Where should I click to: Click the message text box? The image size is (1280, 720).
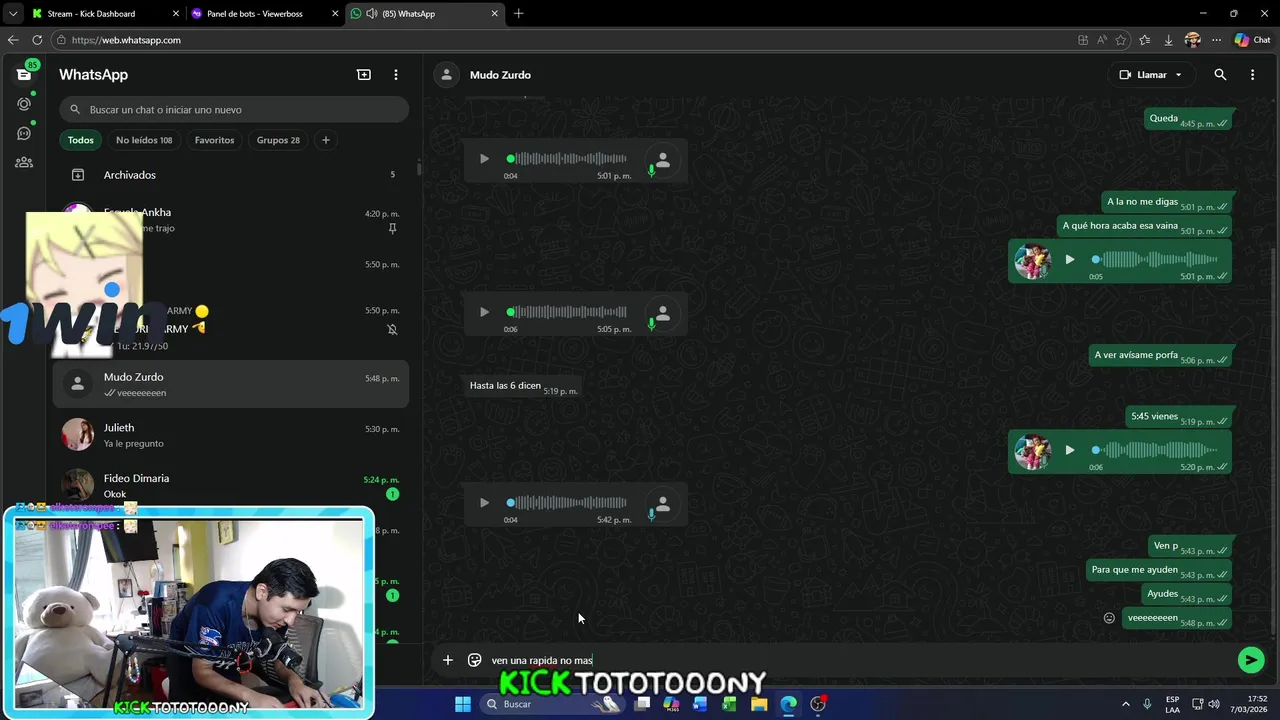(x=860, y=660)
